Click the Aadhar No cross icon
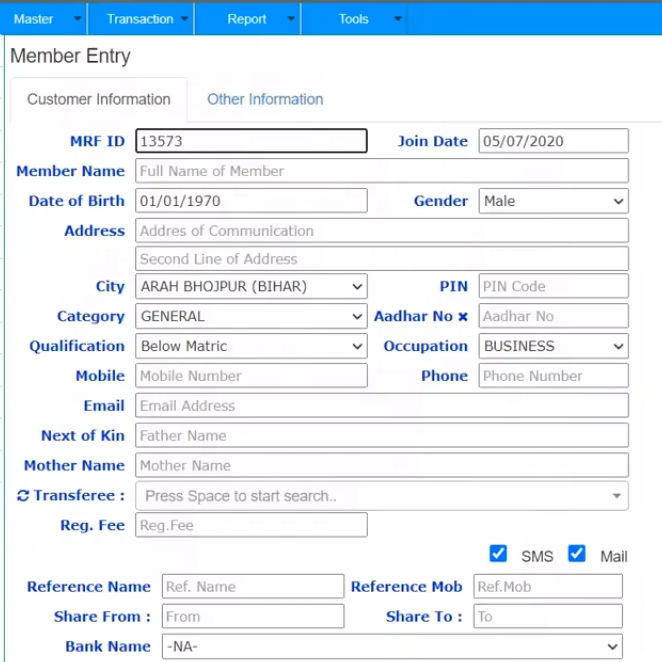This screenshot has height=662, width=662. [463, 317]
